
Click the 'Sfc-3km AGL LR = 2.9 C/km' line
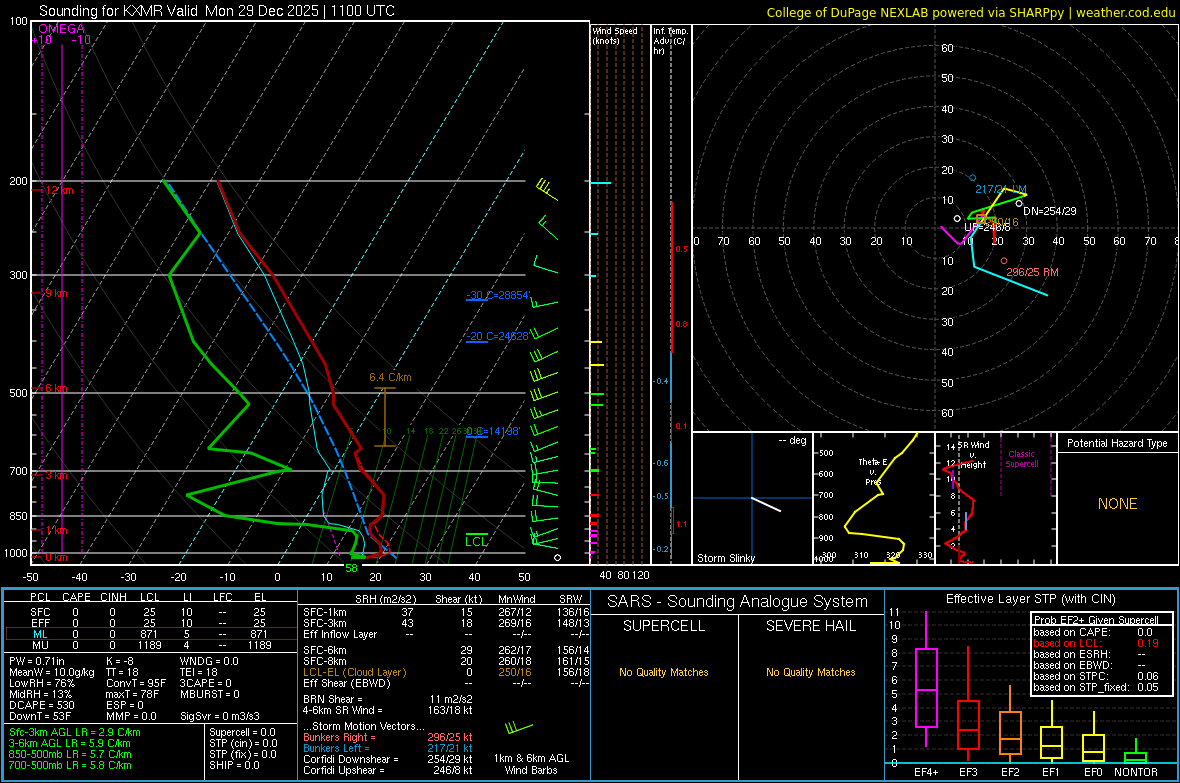coord(75,732)
